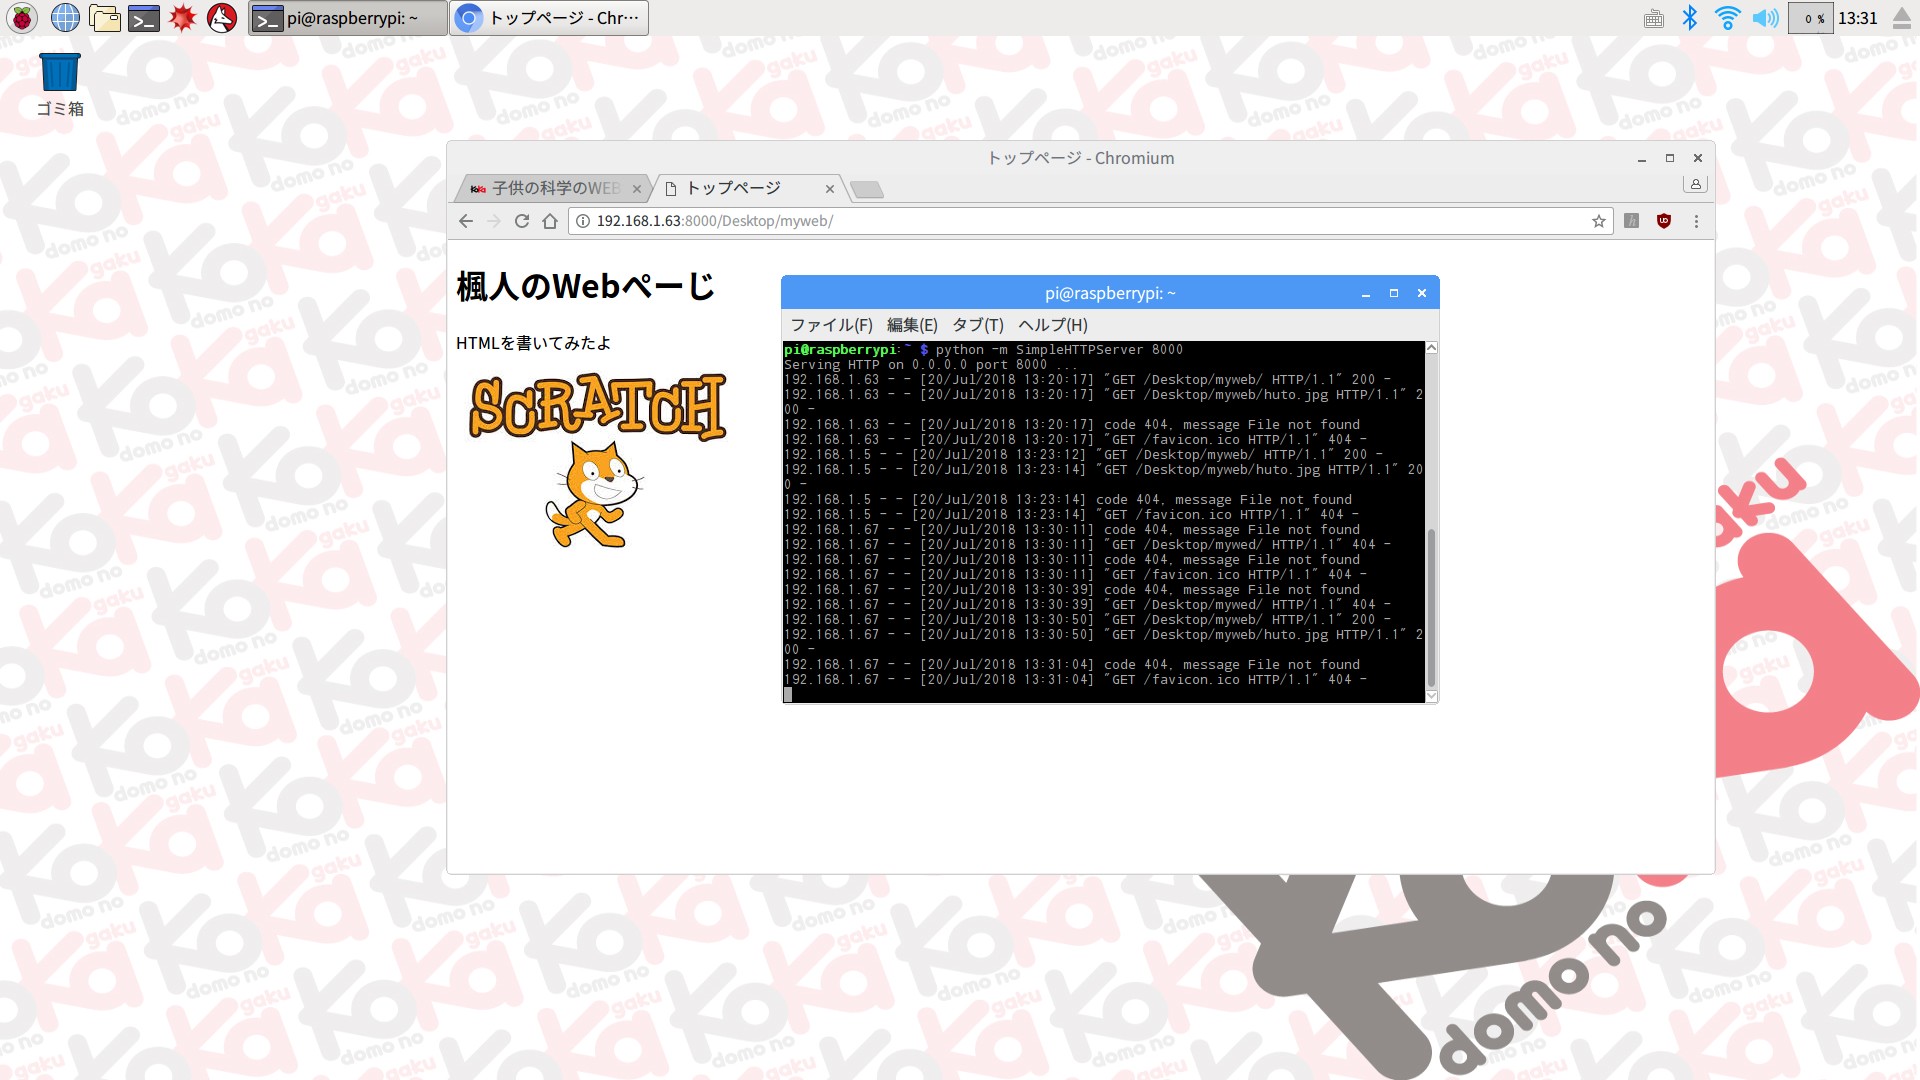Click the volume speaker tray icon
The width and height of the screenshot is (1920, 1080).
pos(1765,18)
